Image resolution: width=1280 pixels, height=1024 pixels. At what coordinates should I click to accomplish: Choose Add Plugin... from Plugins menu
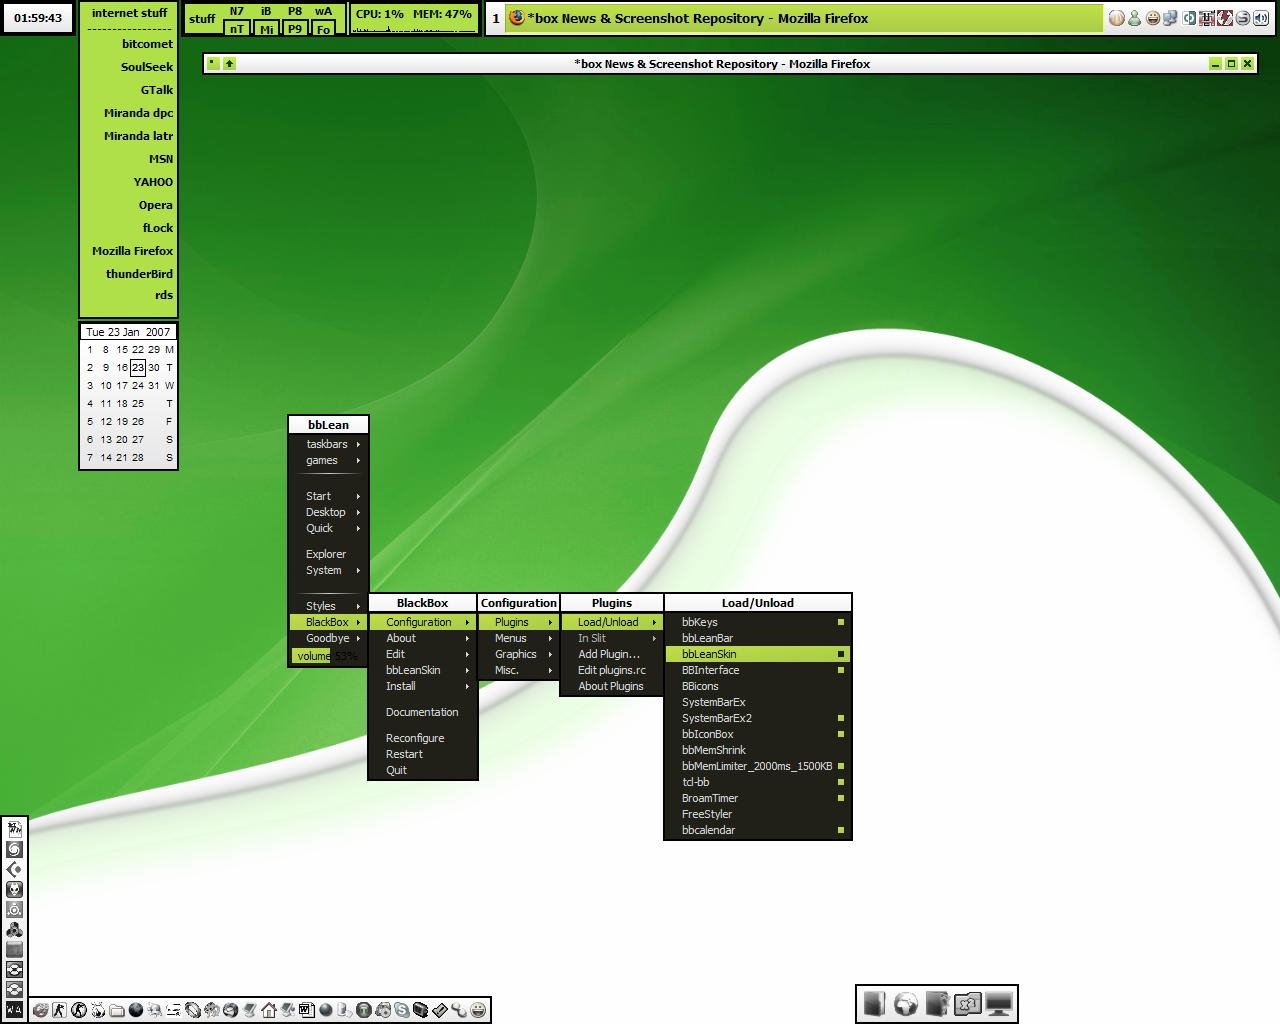(611, 654)
